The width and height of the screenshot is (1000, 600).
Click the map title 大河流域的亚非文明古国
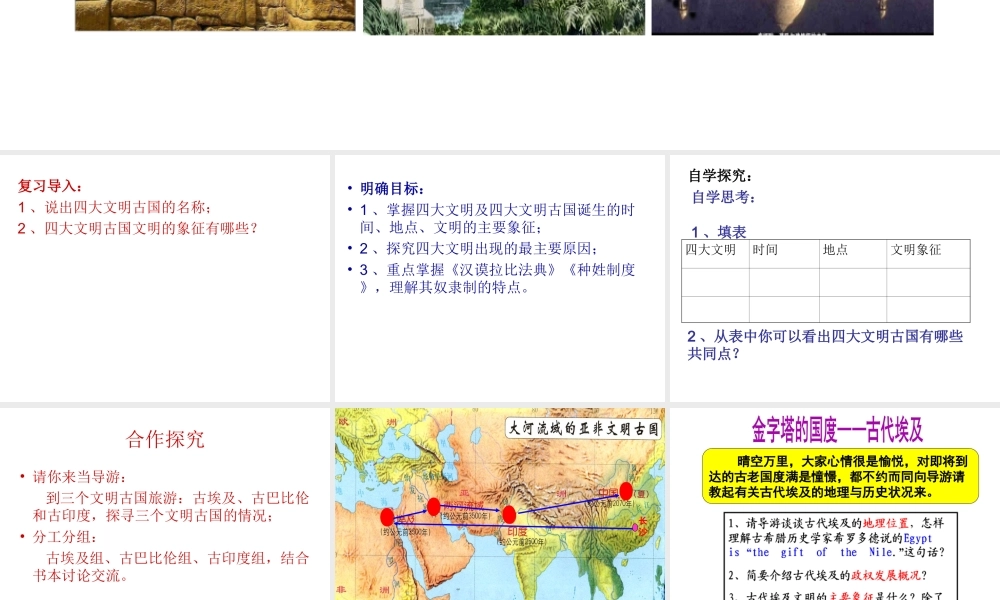tap(584, 428)
